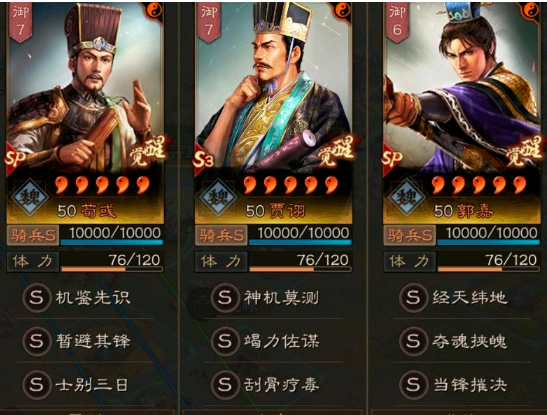Image resolution: width=547 pixels, height=415 pixels.
Task: Click the five-star rating row on 荀彧
Action: 102,185
